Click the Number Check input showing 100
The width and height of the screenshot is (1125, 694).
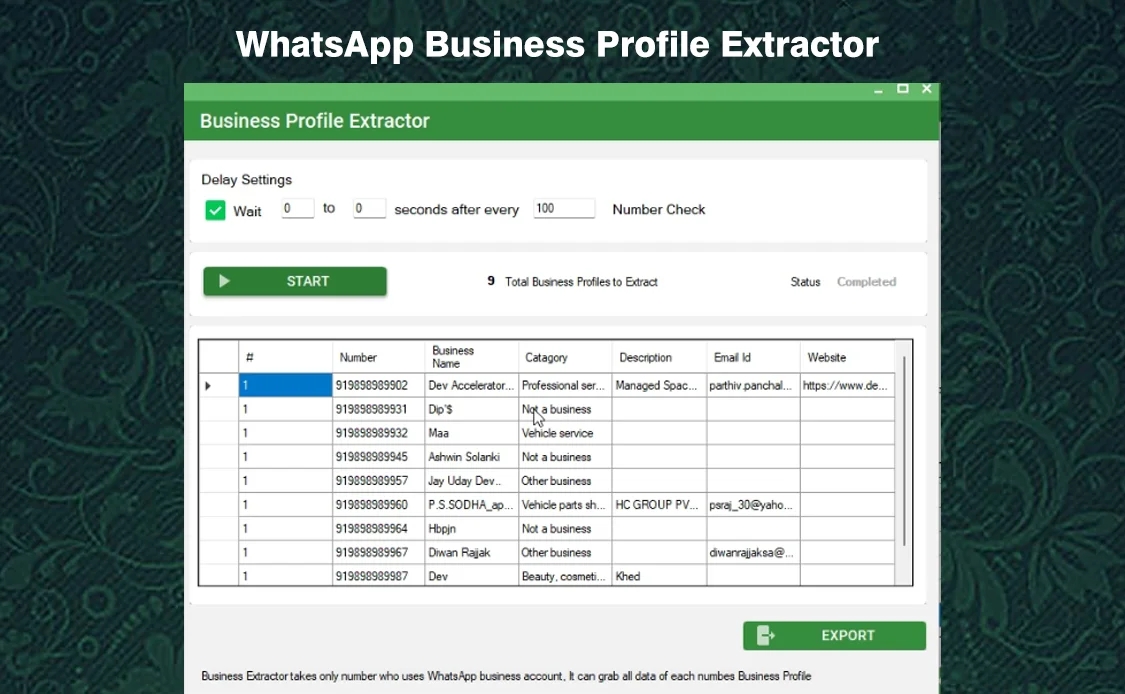pos(563,208)
